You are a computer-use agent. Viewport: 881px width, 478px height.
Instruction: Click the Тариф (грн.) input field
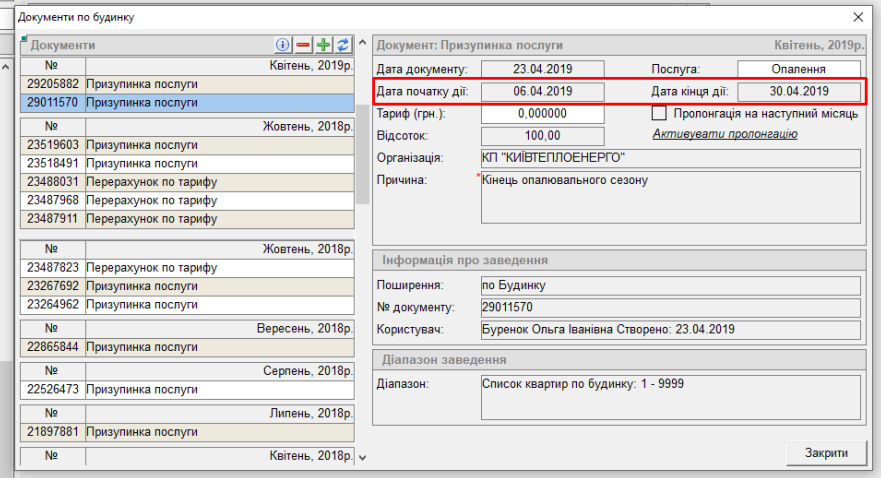[543, 114]
